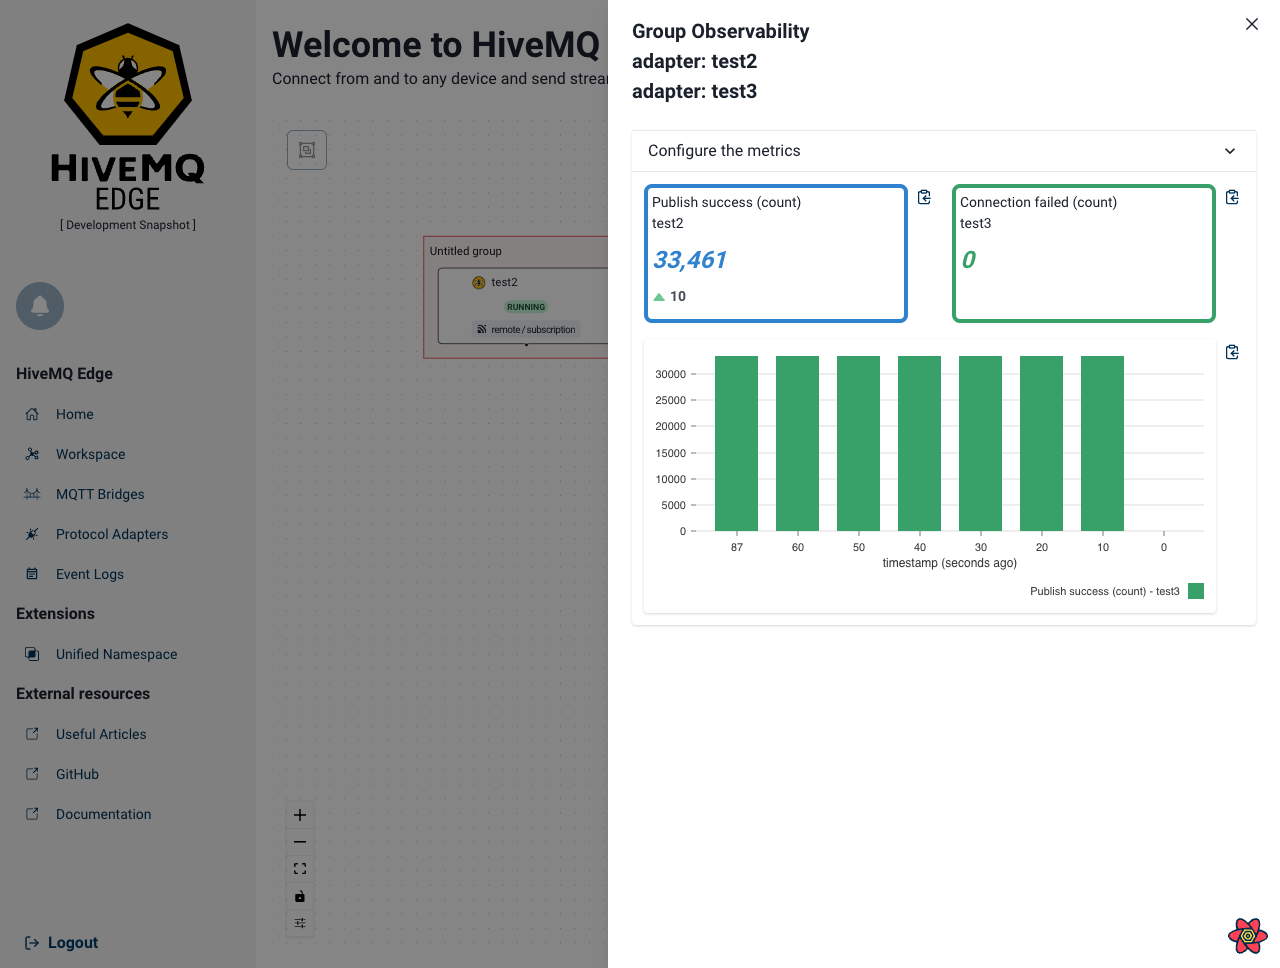Click the Configure the metrics chevron
Viewport: 1280px width, 968px height.
[1230, 151]
